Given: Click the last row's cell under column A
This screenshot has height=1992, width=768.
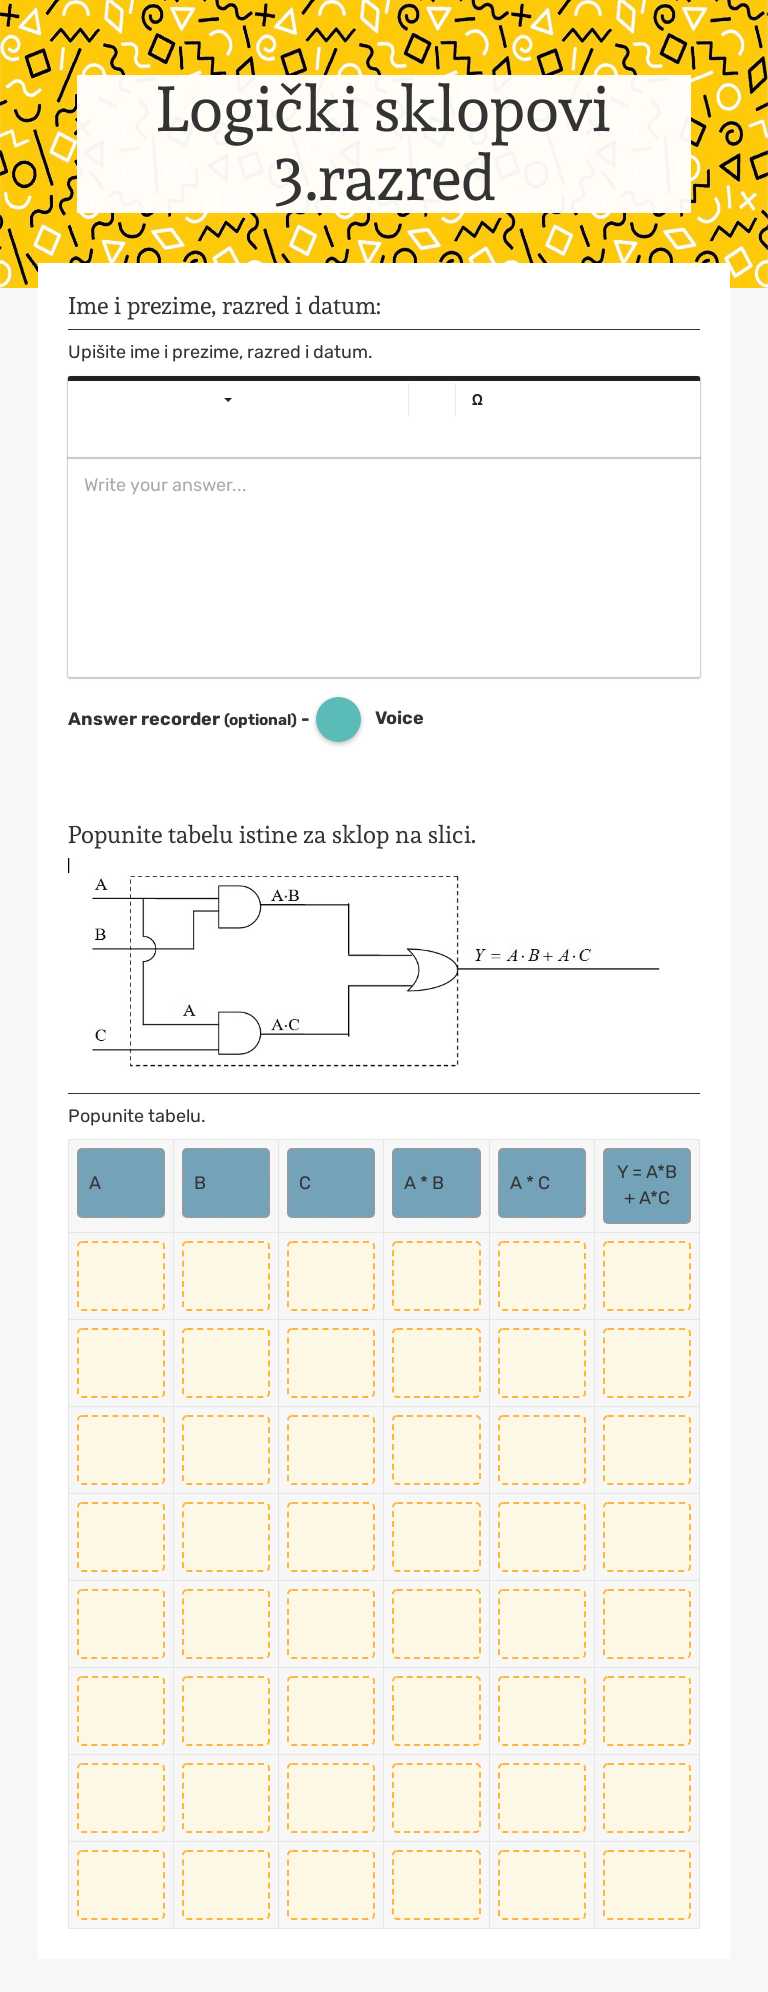Looking at the screenshot, I should pos(120,1884).
